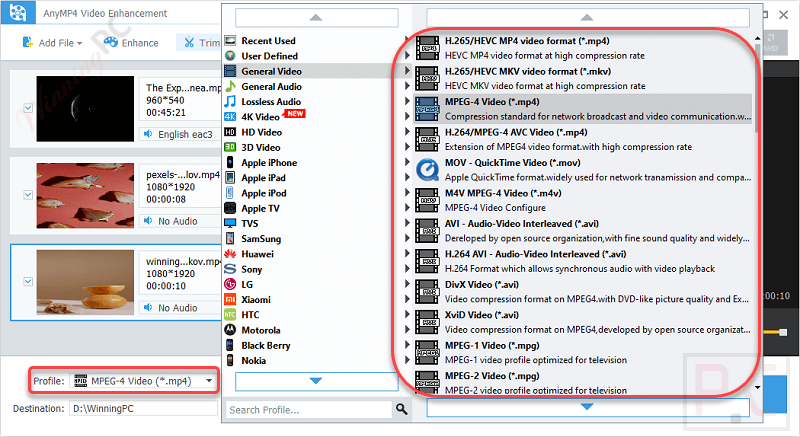Image resolution: width=800 pixels, height=437 pixels.
Task: Click the Add File icon
Action: pyautogui.click(x=28, y=42)
